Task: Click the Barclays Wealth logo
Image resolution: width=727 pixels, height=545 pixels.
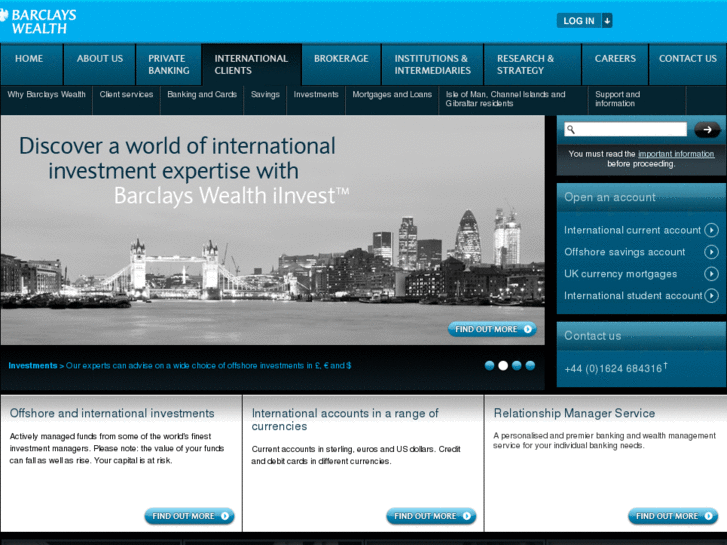Action: 38,21
